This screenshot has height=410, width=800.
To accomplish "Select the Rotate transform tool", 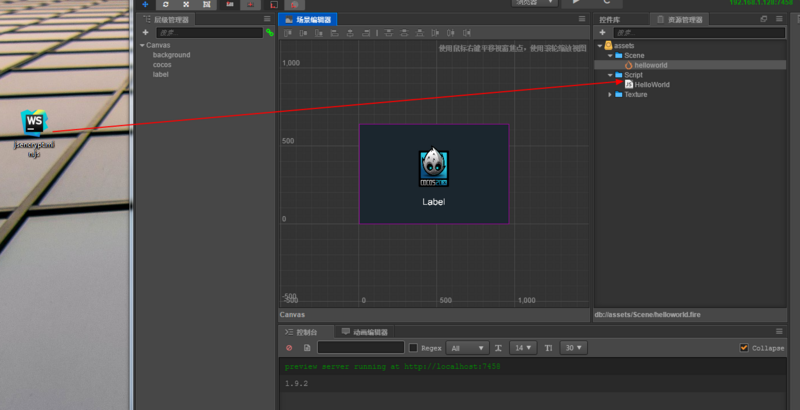I will pyautogui.click(x=166, y=4).
